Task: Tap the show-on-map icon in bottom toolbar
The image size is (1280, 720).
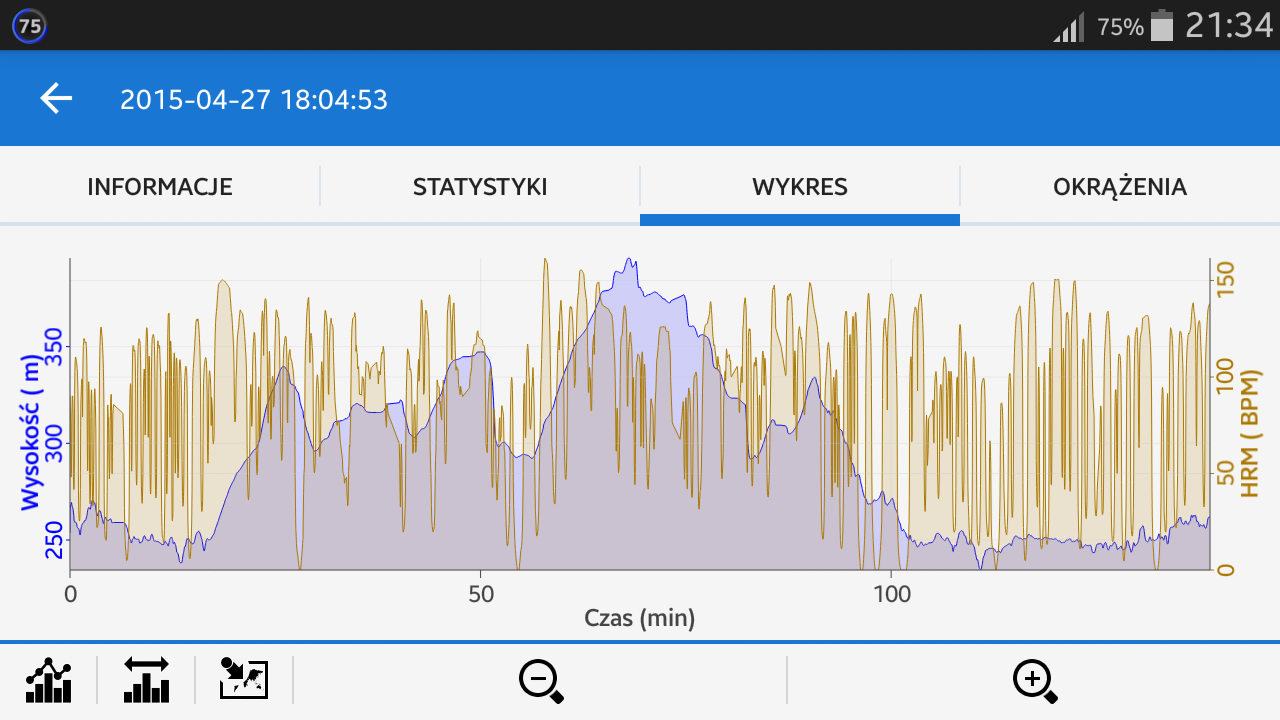Action: click(x=244, y=680)
